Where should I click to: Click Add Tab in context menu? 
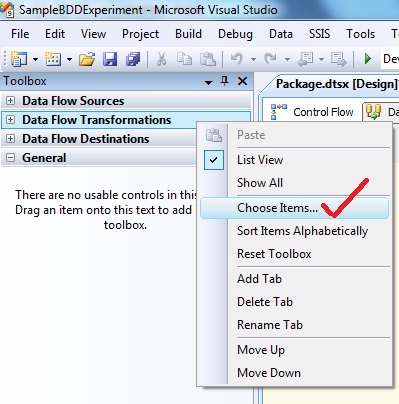coord(295,279)
